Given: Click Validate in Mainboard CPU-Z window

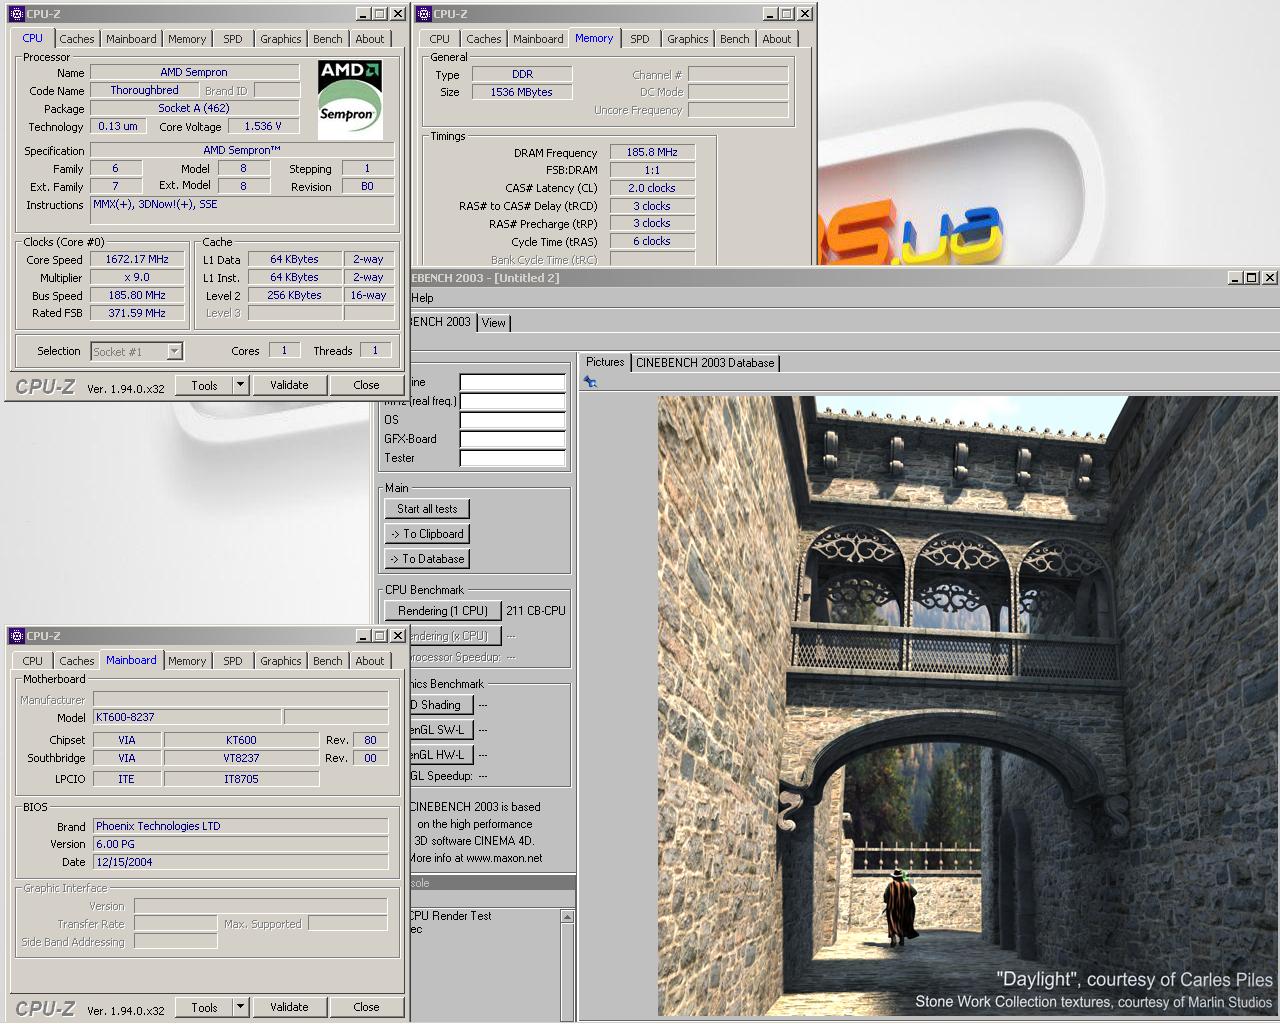Looking at the screenshot, I should (289, 1007).
